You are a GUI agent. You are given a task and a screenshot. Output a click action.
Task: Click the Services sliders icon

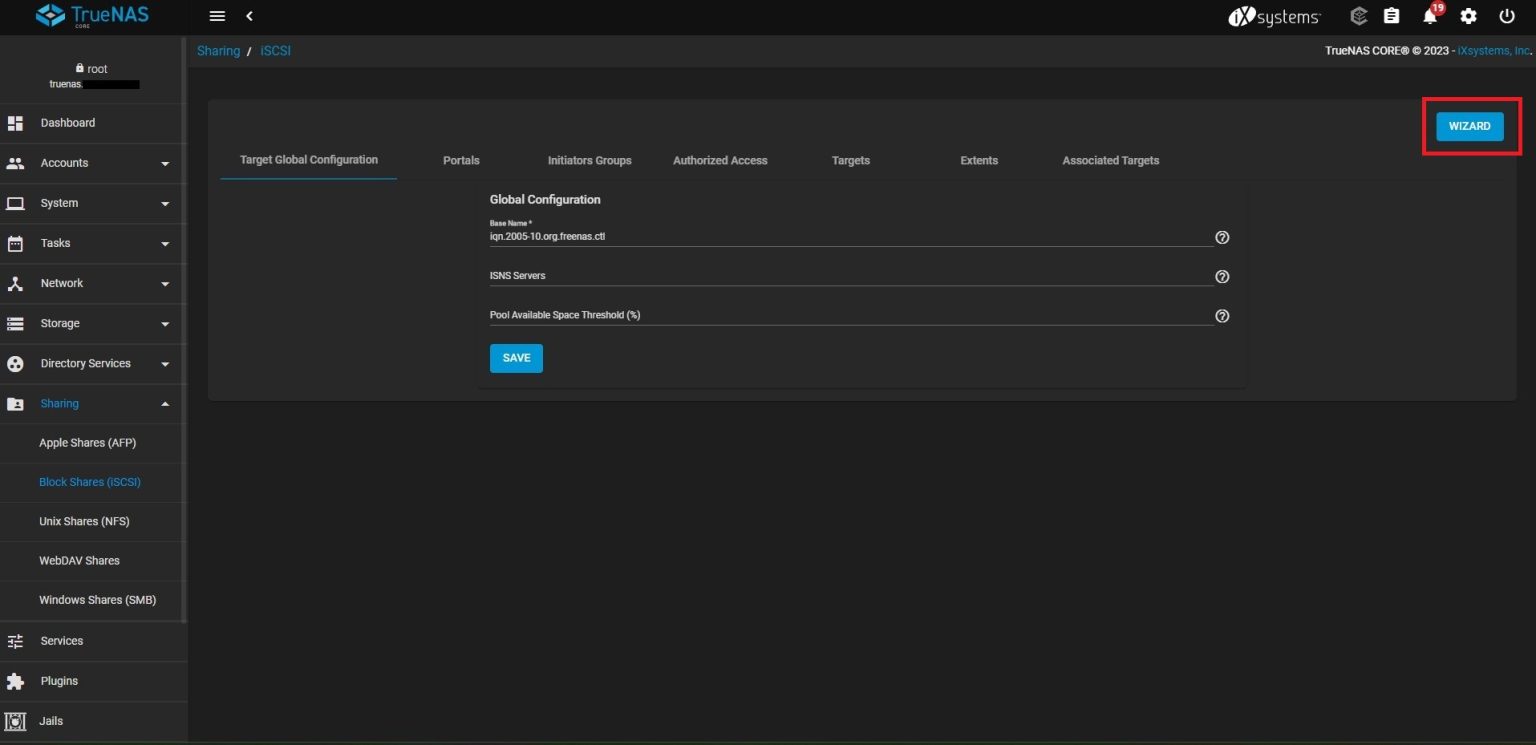point(16,641)
